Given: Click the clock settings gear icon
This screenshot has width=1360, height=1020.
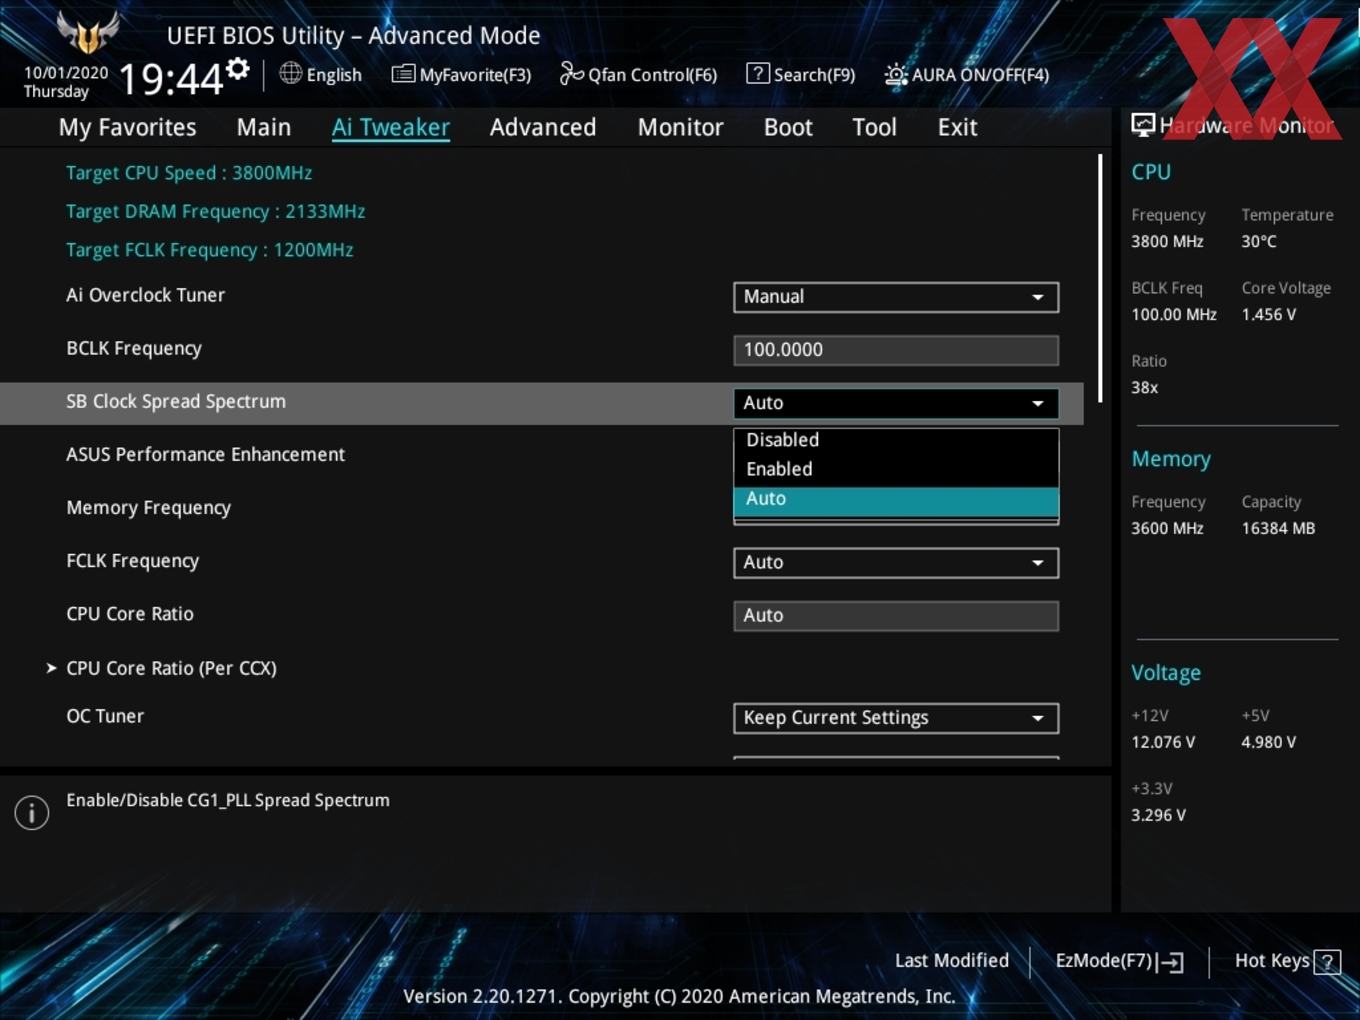Looking at the screenshot, I should pos(237,68).
